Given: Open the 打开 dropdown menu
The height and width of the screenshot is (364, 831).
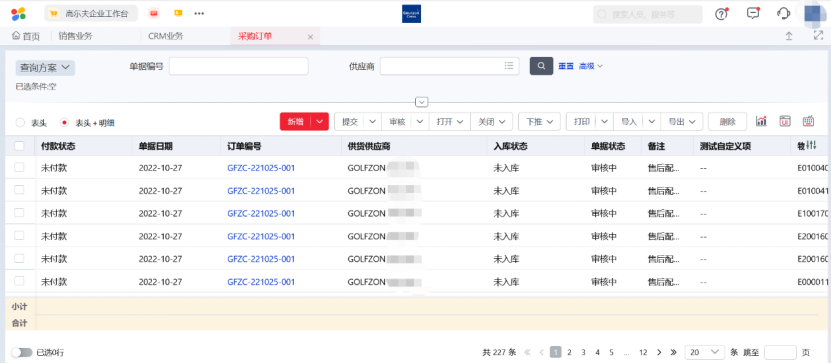Looking at the screenshot, I should (x=450, y=121).
